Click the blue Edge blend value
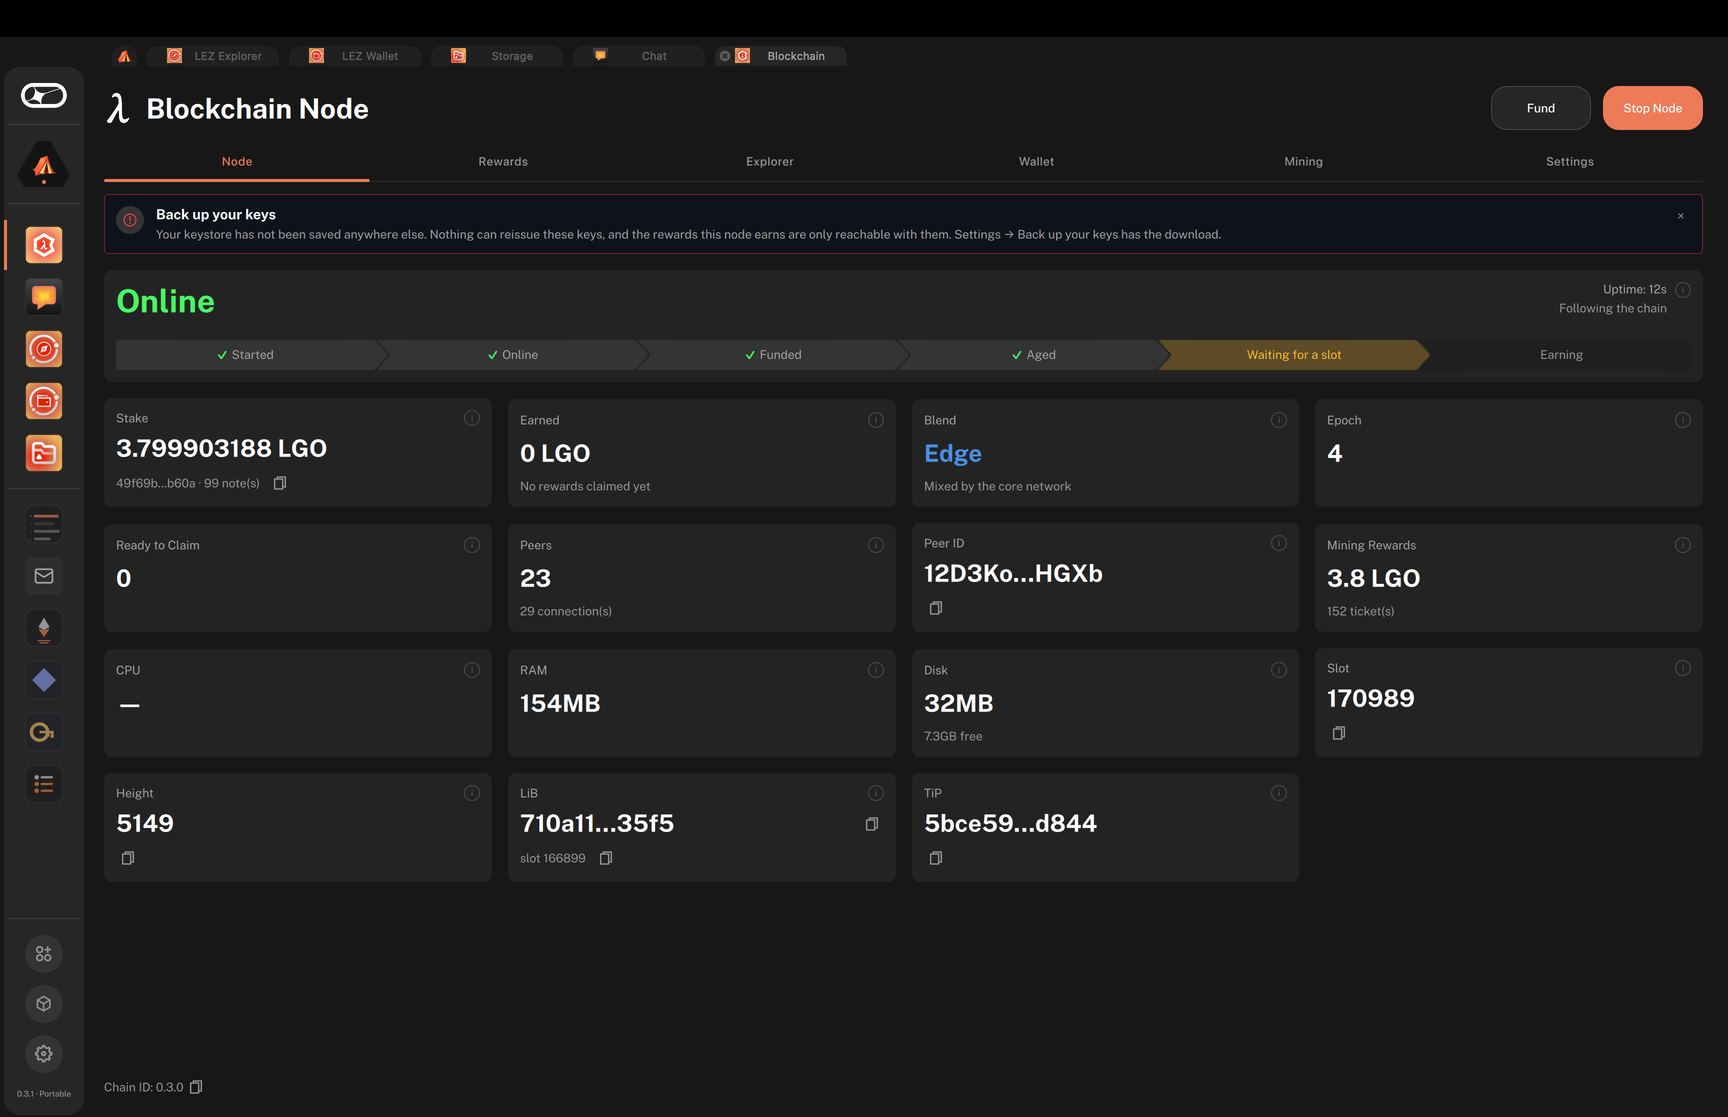This screenshot has width=1728, height=1117. tap(953, 454)
